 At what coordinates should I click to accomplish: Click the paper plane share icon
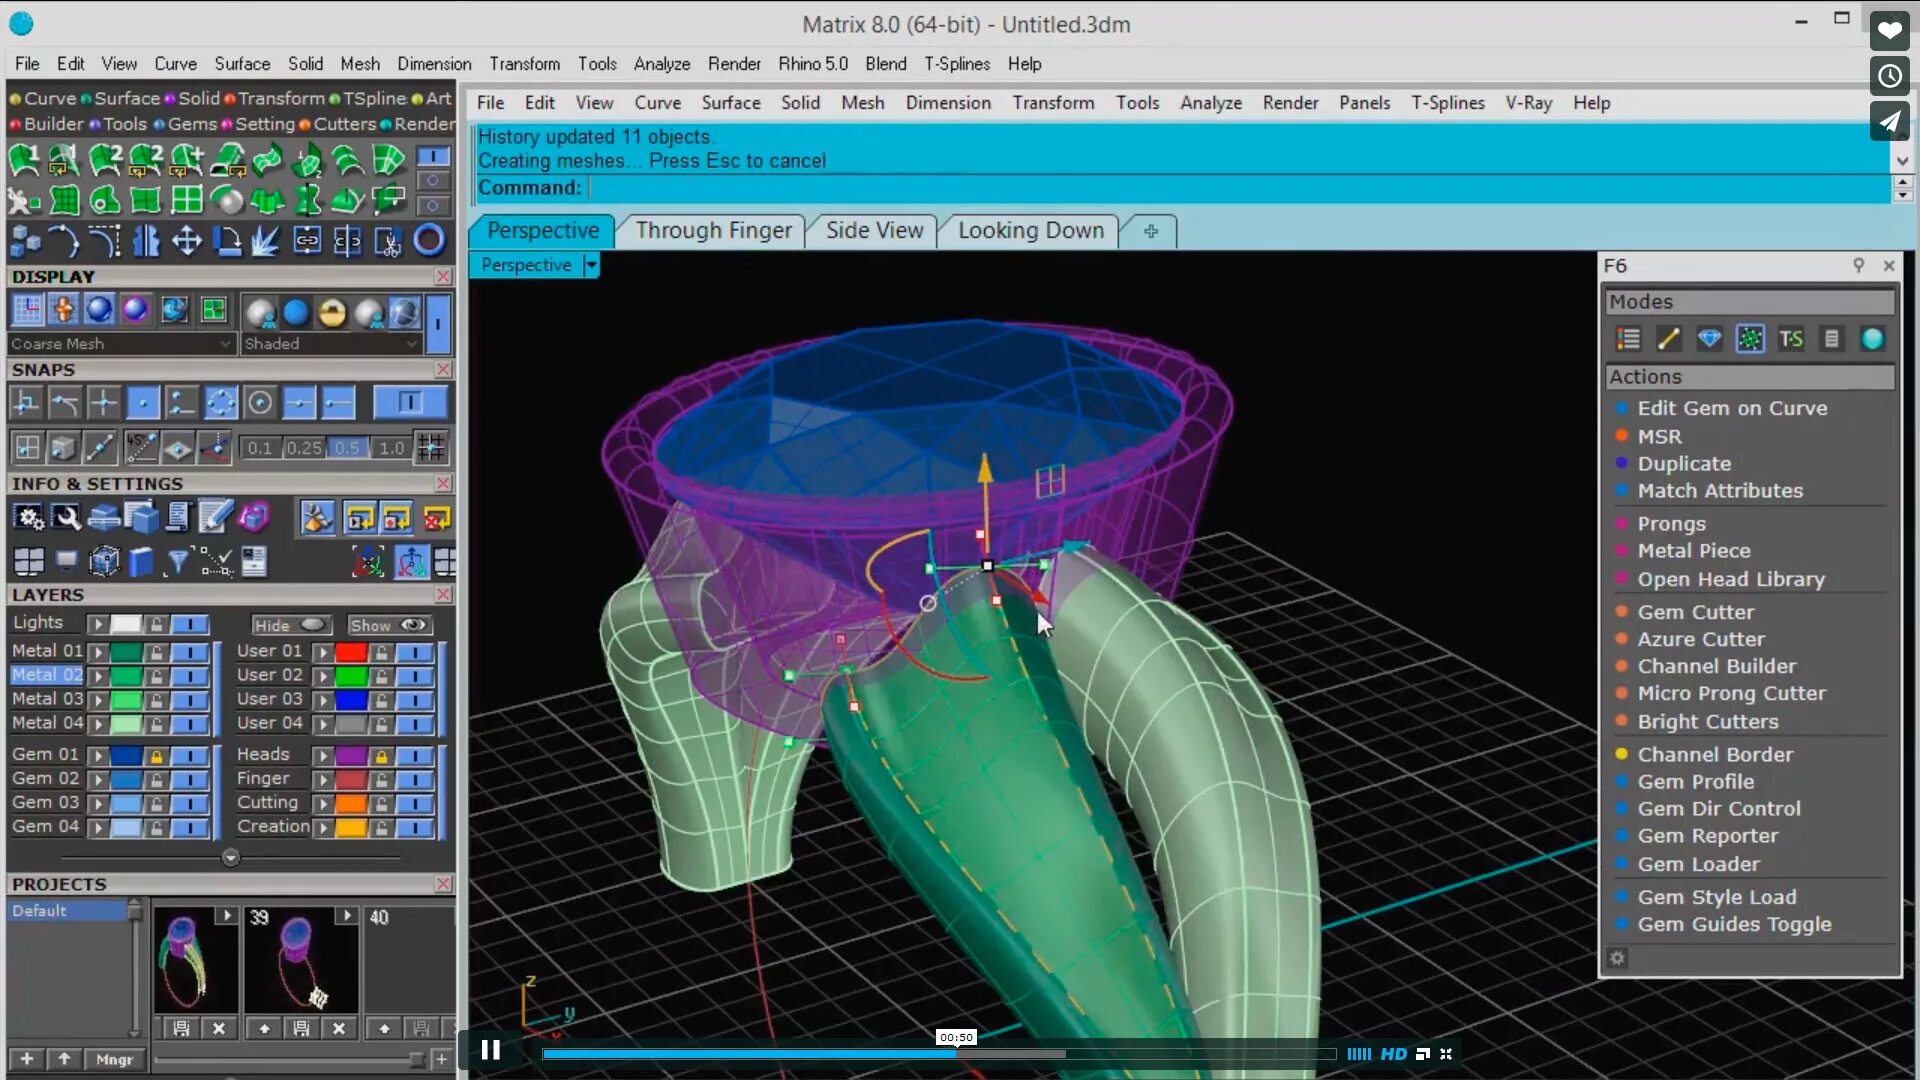click(x=1889, y=122)
